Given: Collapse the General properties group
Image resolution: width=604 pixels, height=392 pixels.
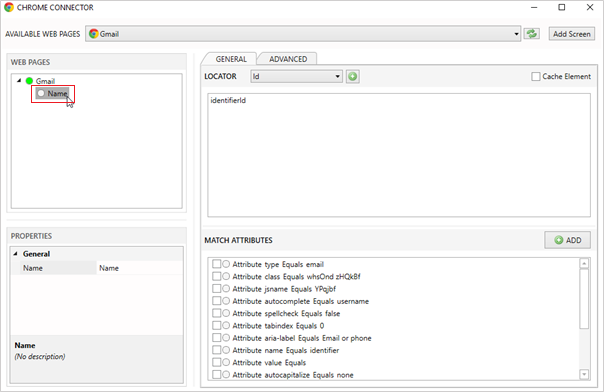Looking at the screenshot, I should 15,254.
